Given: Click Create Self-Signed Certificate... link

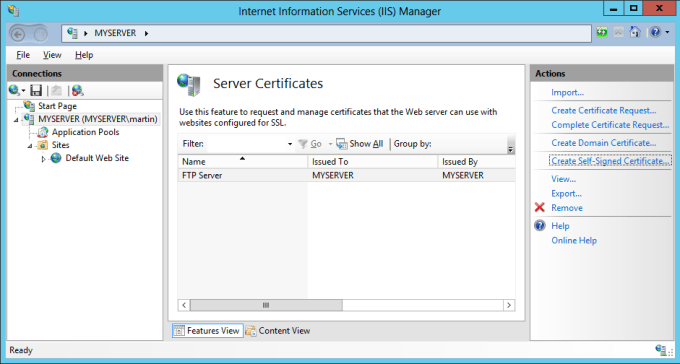Looking at the screenshot, I should click(610, 161).
